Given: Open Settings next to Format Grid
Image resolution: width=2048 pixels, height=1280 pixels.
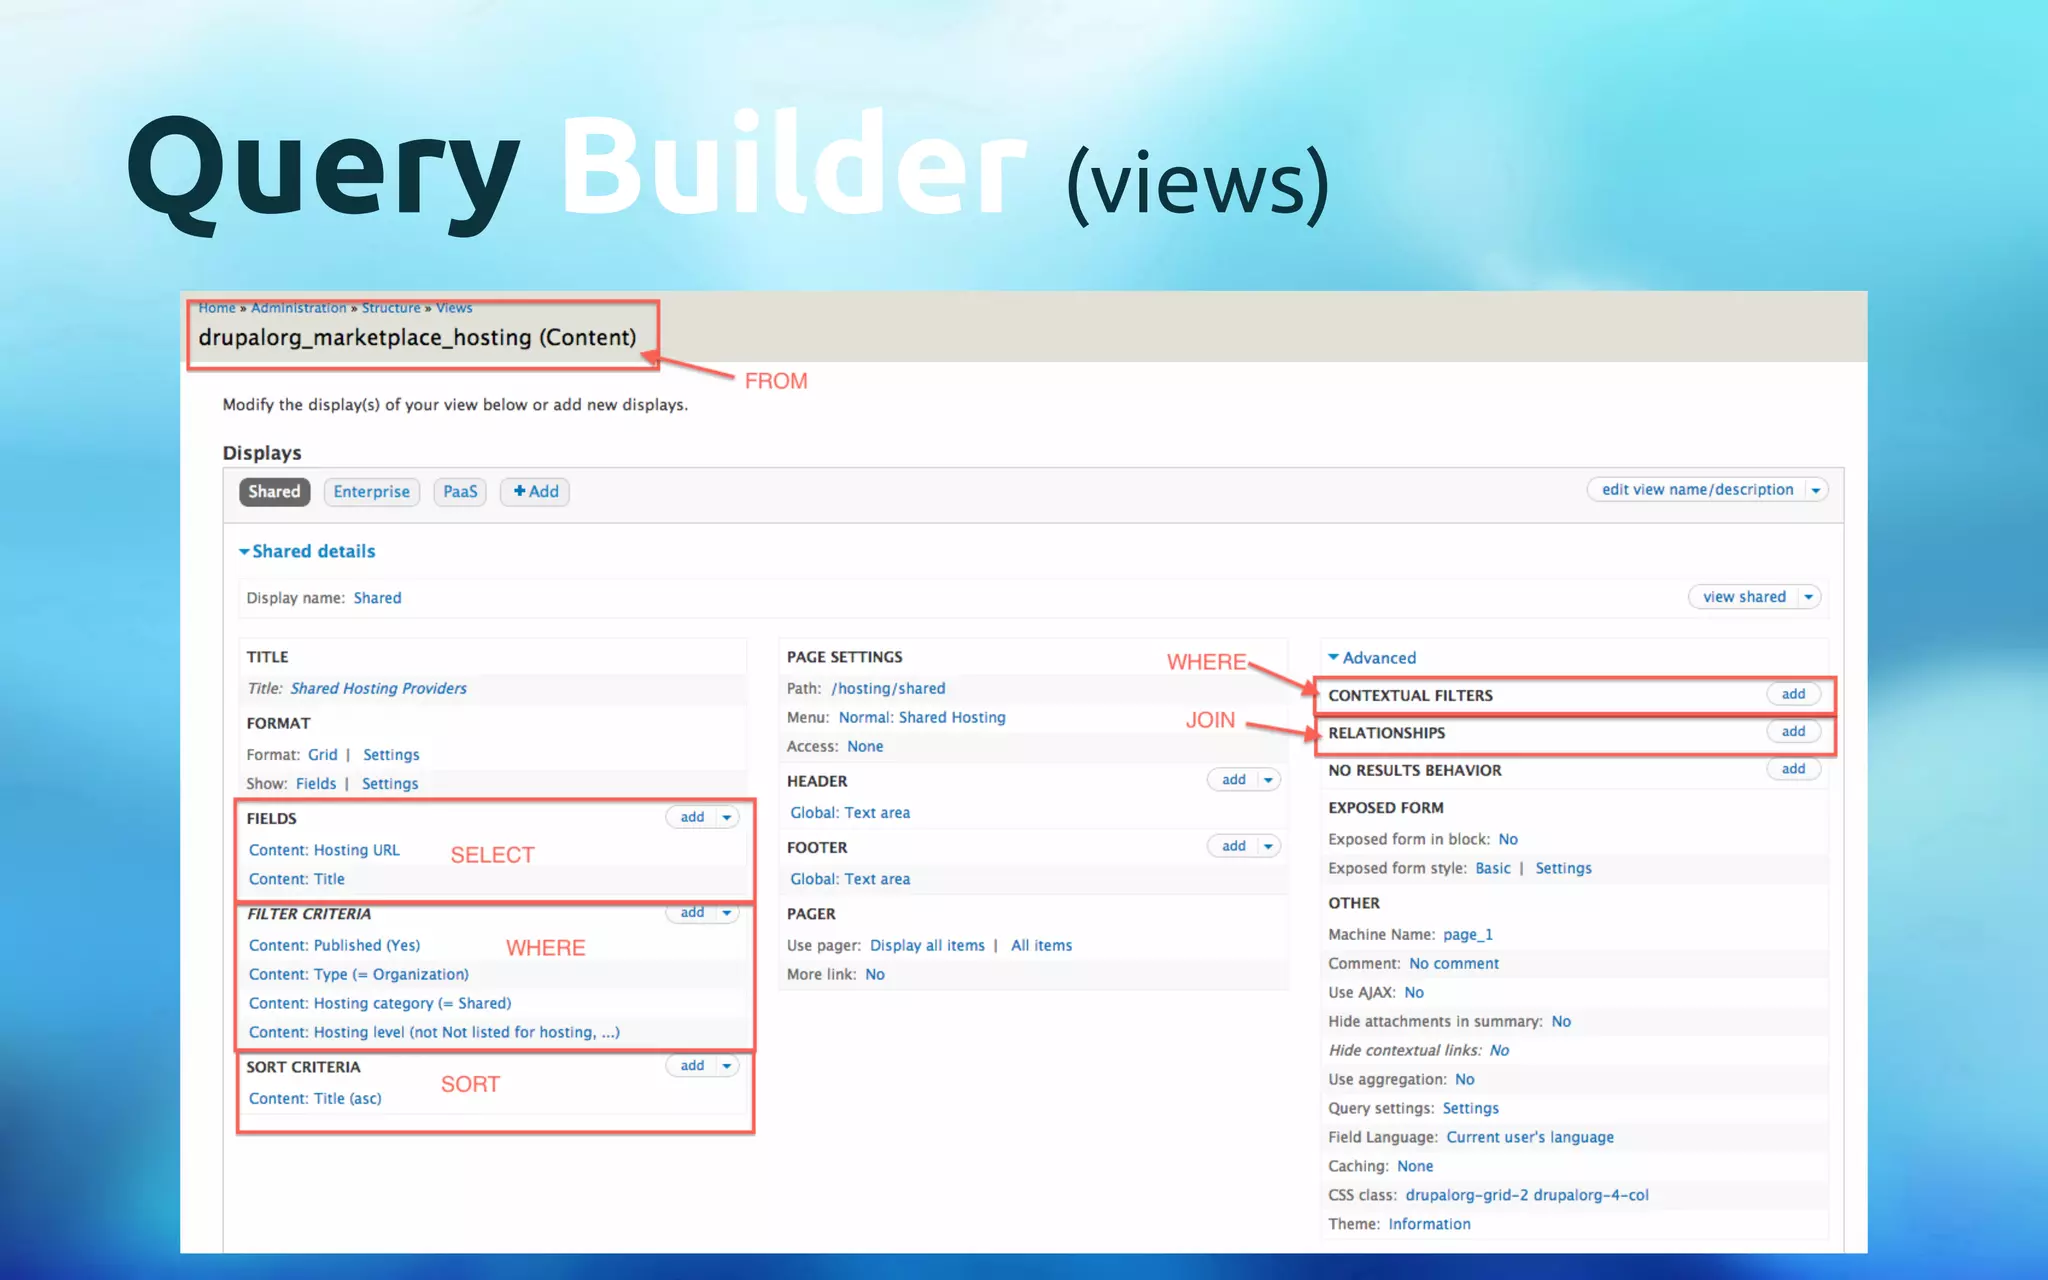Looking at the screenshot, I should (391, 755).
